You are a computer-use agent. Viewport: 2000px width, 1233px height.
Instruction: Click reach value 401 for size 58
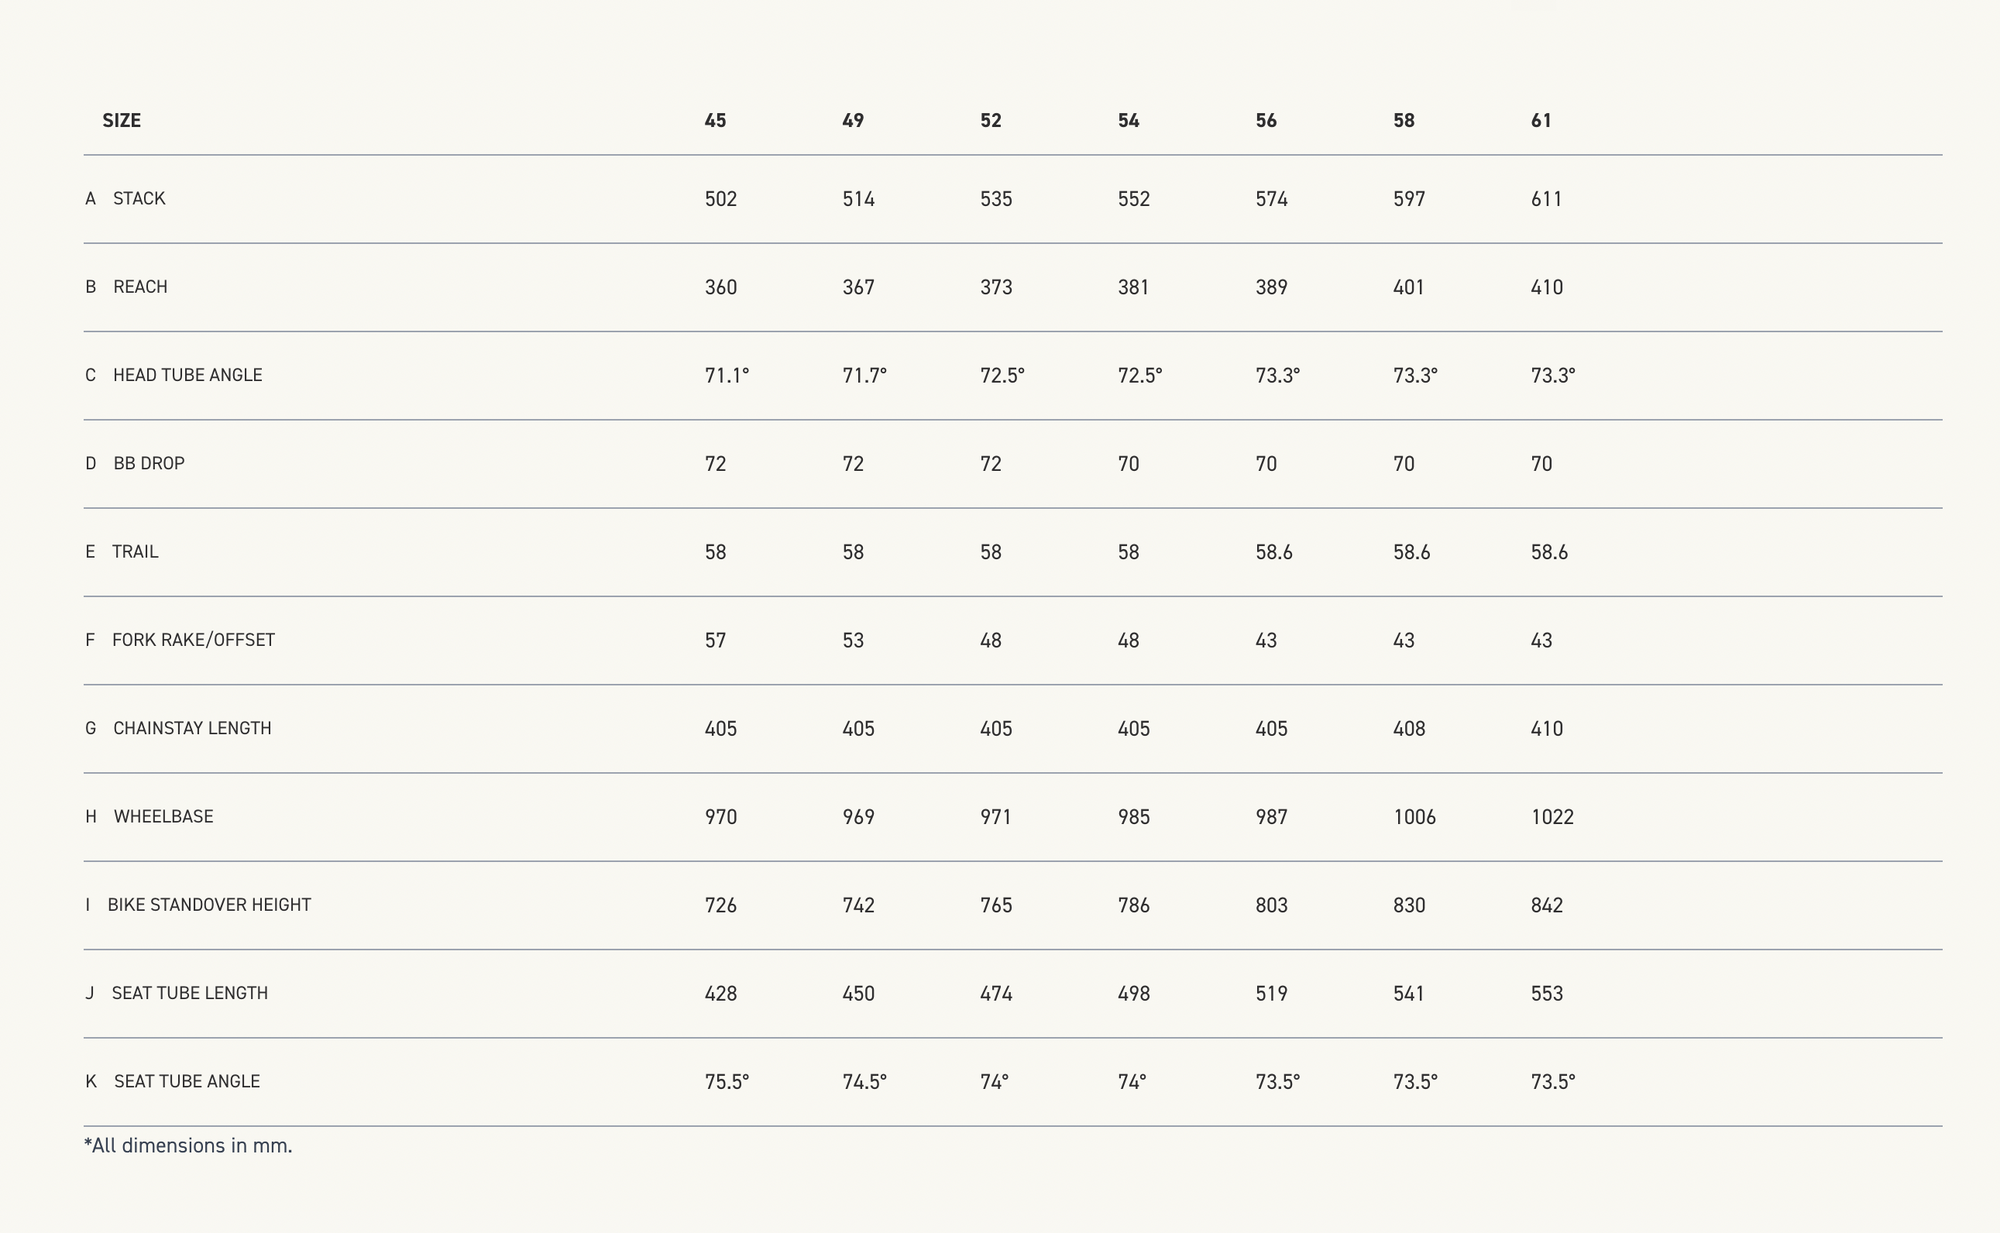point(1408,287)
